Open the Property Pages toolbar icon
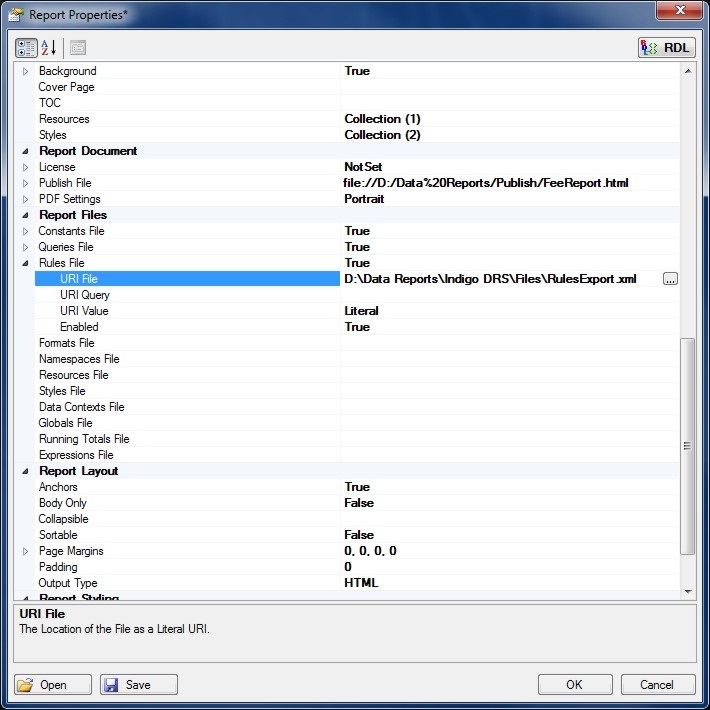This screenshot has width=710, height=710. tap(77, 47)
